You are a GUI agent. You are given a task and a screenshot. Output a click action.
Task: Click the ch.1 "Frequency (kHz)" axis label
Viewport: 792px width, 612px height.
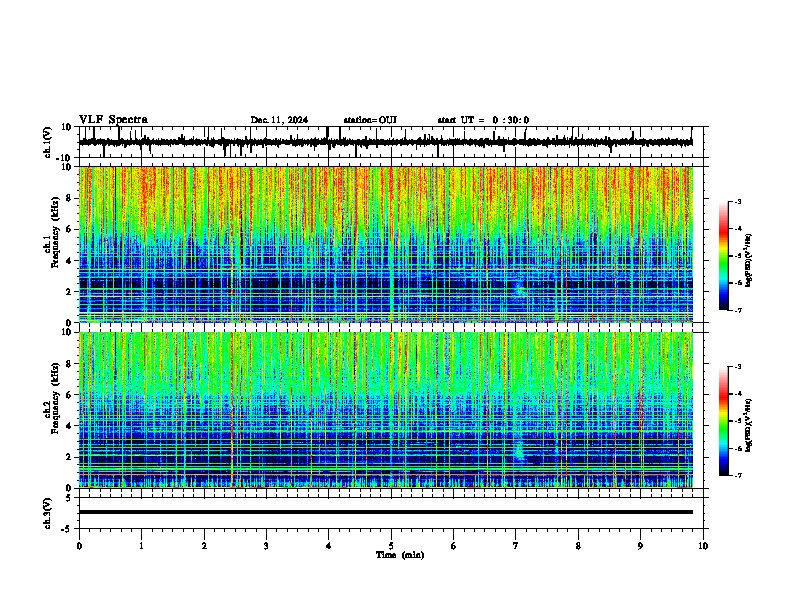pyautogui.click(x=55, y=233)
